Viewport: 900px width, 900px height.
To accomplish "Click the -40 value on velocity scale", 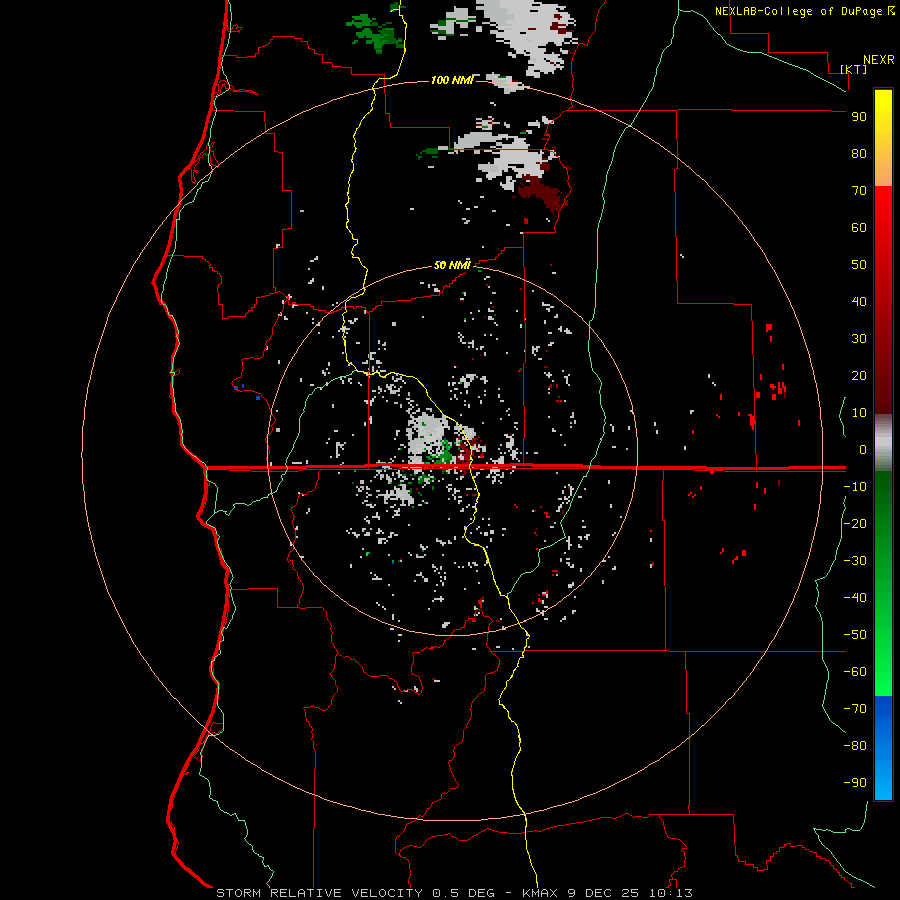I will 855,598.
